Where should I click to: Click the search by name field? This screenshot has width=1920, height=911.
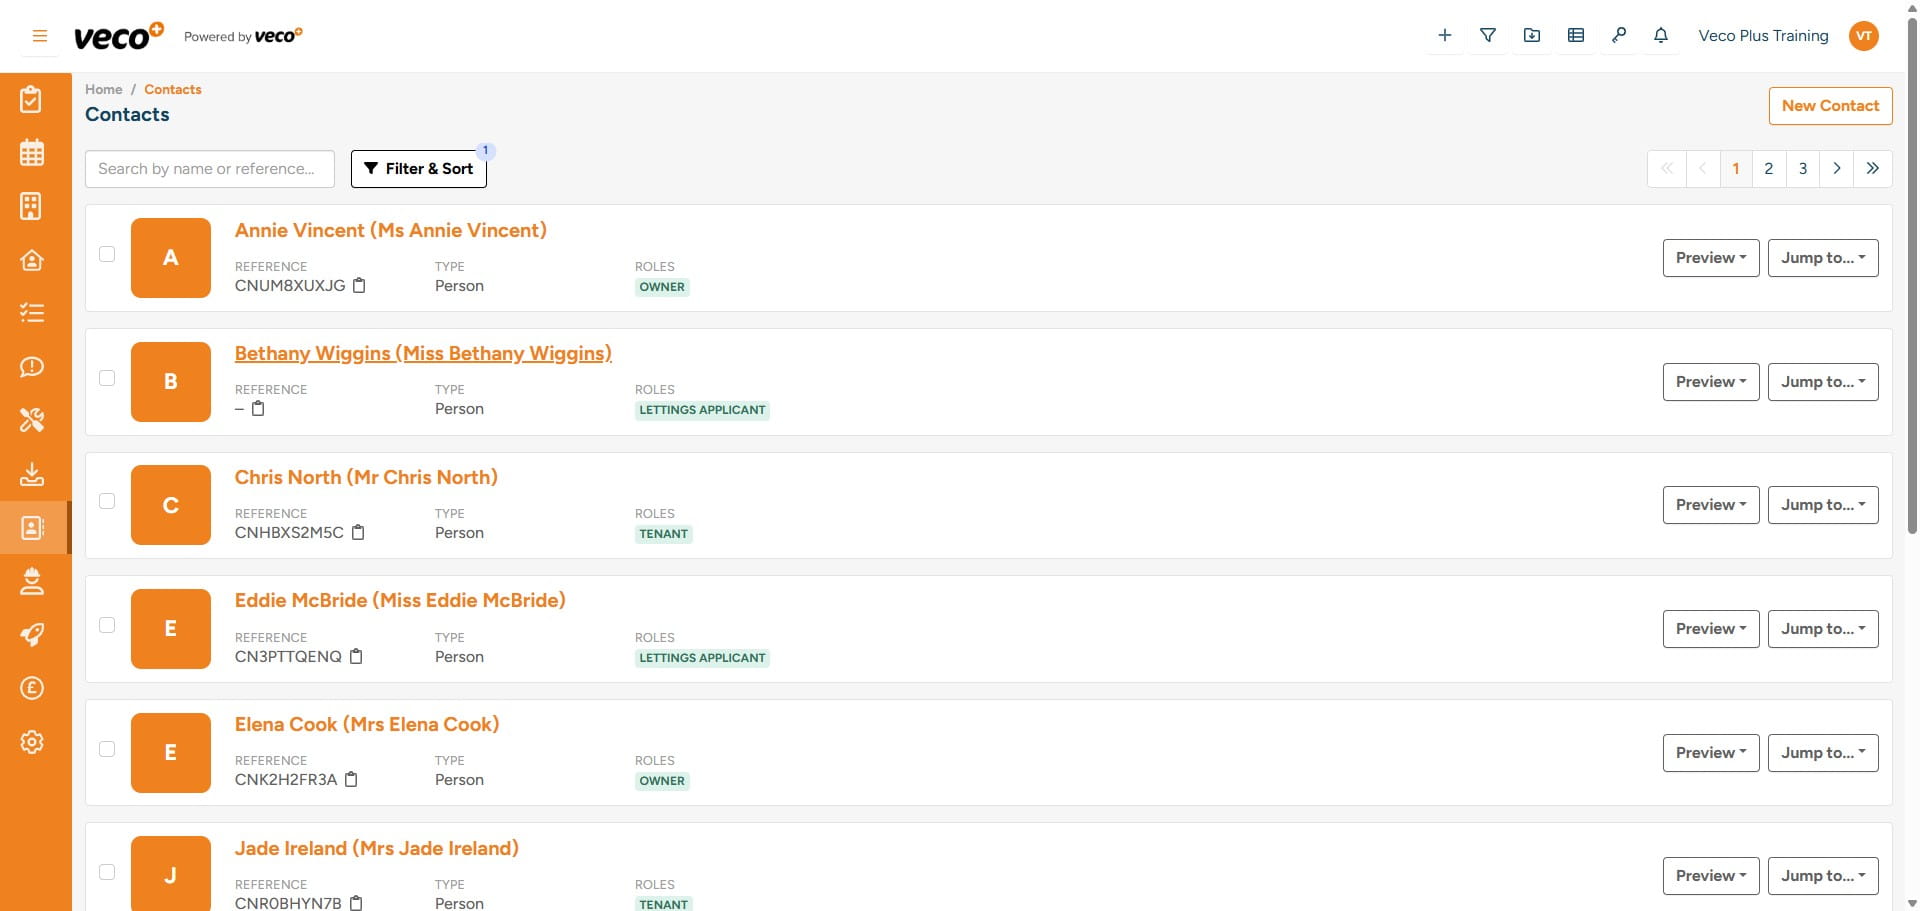pos(210,169)
